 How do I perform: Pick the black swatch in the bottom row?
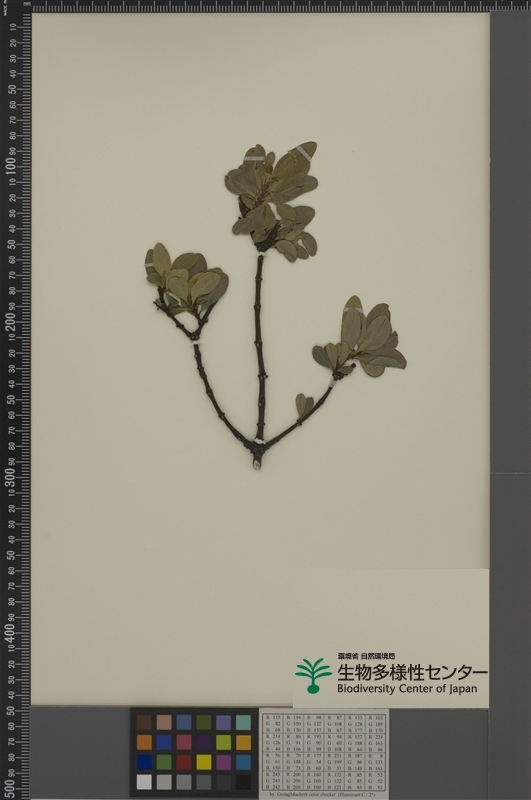(x=243, y=782)
